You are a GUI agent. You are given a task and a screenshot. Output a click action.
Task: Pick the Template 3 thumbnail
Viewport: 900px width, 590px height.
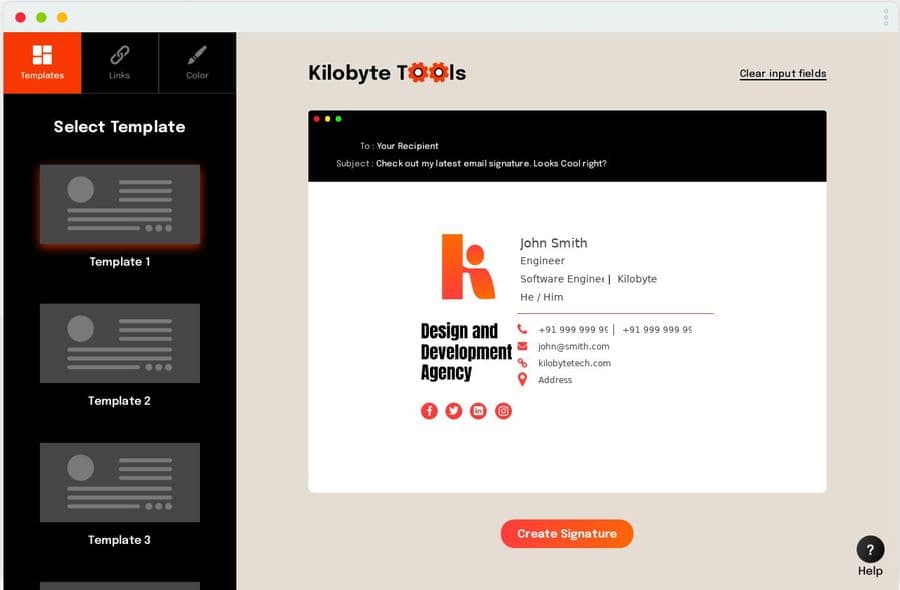(x=120, y=482)
